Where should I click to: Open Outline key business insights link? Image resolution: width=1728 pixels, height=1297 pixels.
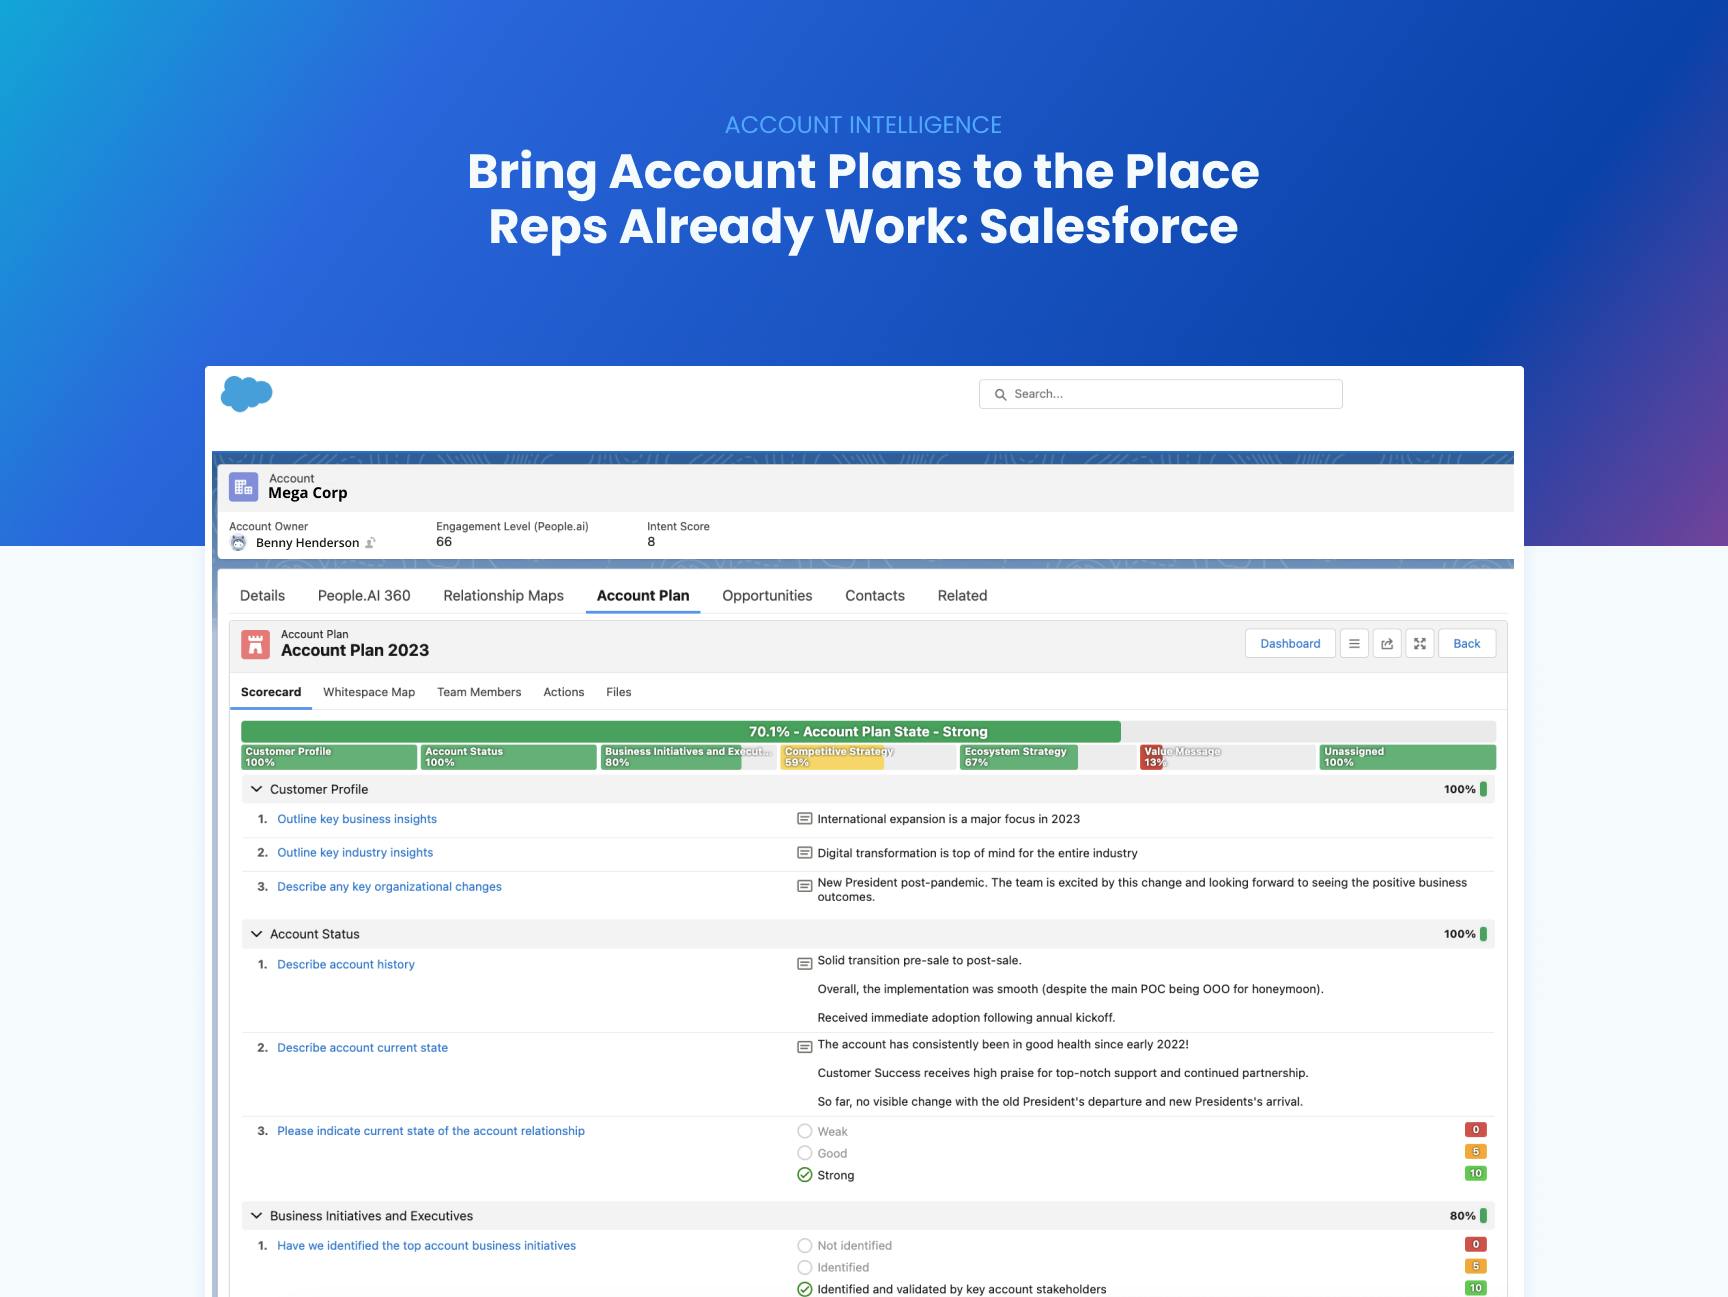[357, 819]
